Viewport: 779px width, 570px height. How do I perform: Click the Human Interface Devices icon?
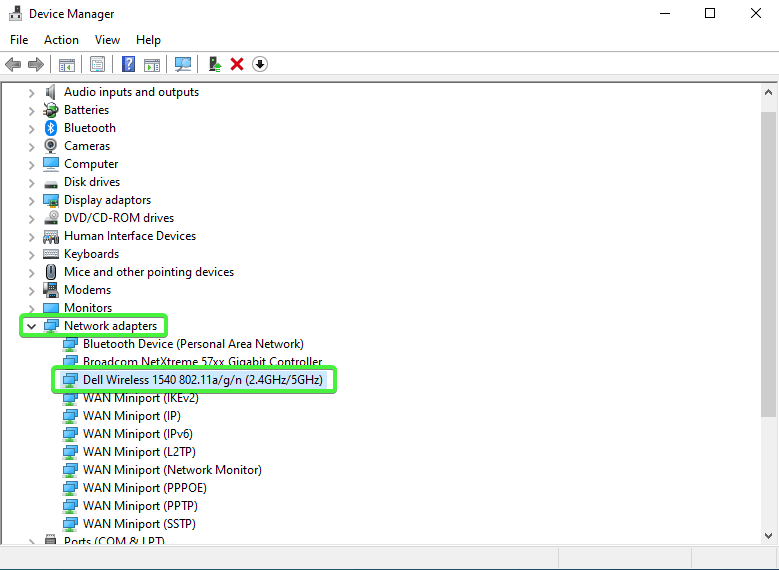coord(51,236)
